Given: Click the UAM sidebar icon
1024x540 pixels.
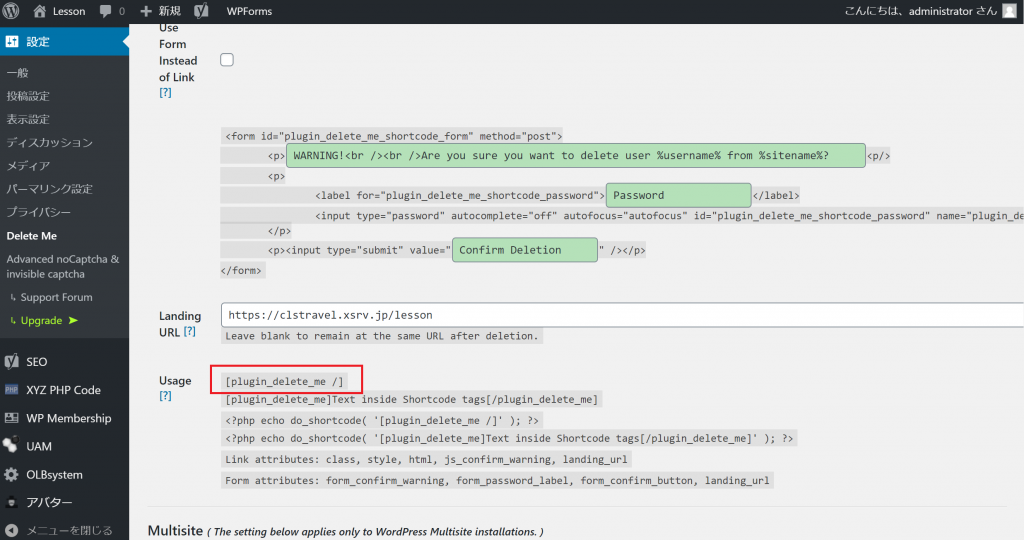Looking at the screenshot, I should point(10,445).
